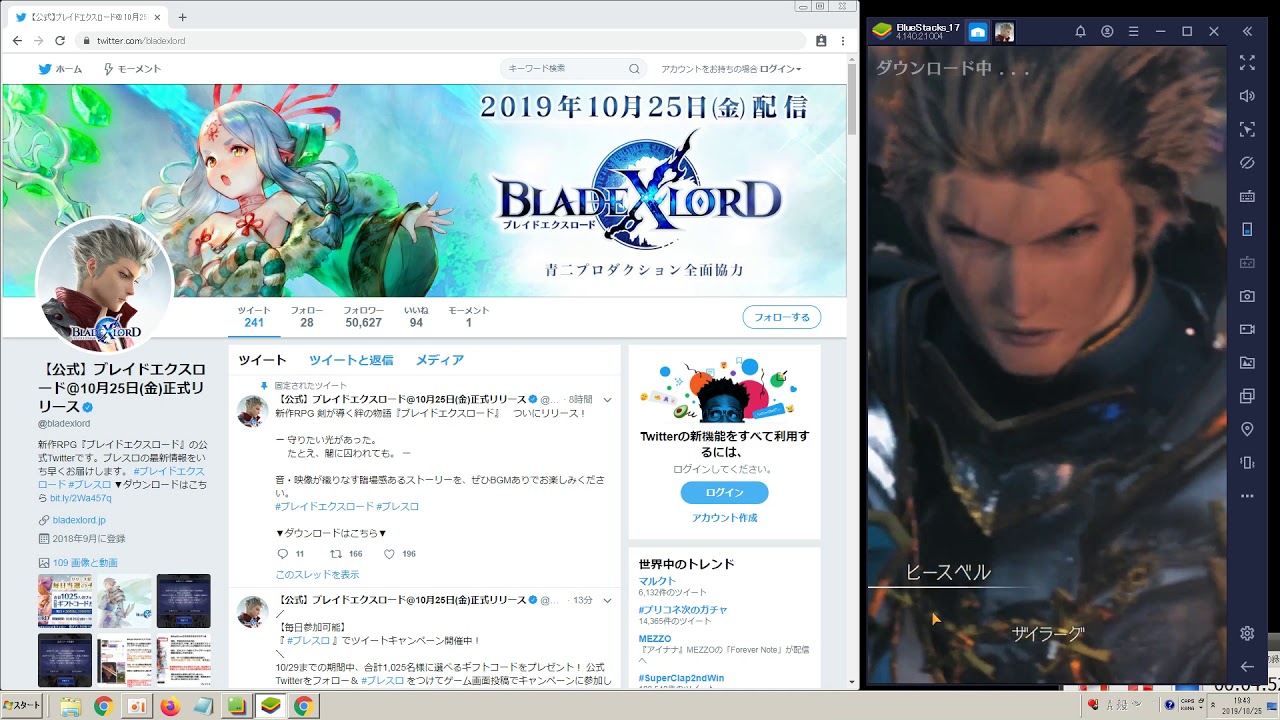
Task: Click Chrome back button
Action: pos(17,41)
